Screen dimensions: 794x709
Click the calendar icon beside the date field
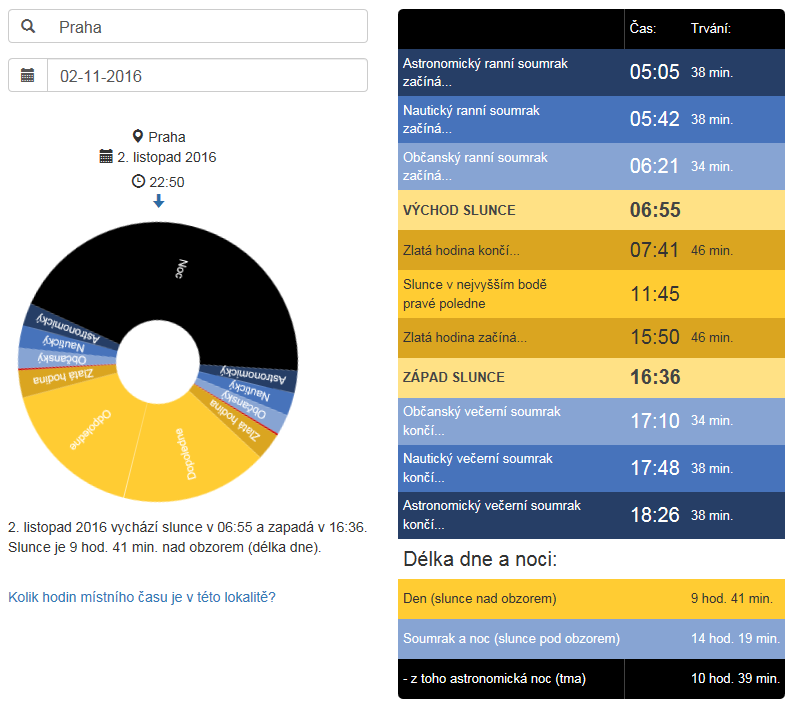[28, 75]
